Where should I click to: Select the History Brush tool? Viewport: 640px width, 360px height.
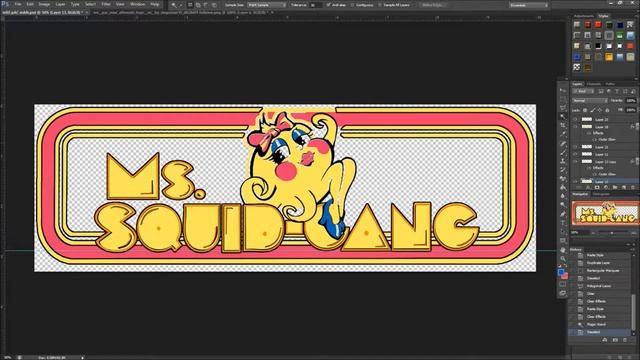coord(563,170)
